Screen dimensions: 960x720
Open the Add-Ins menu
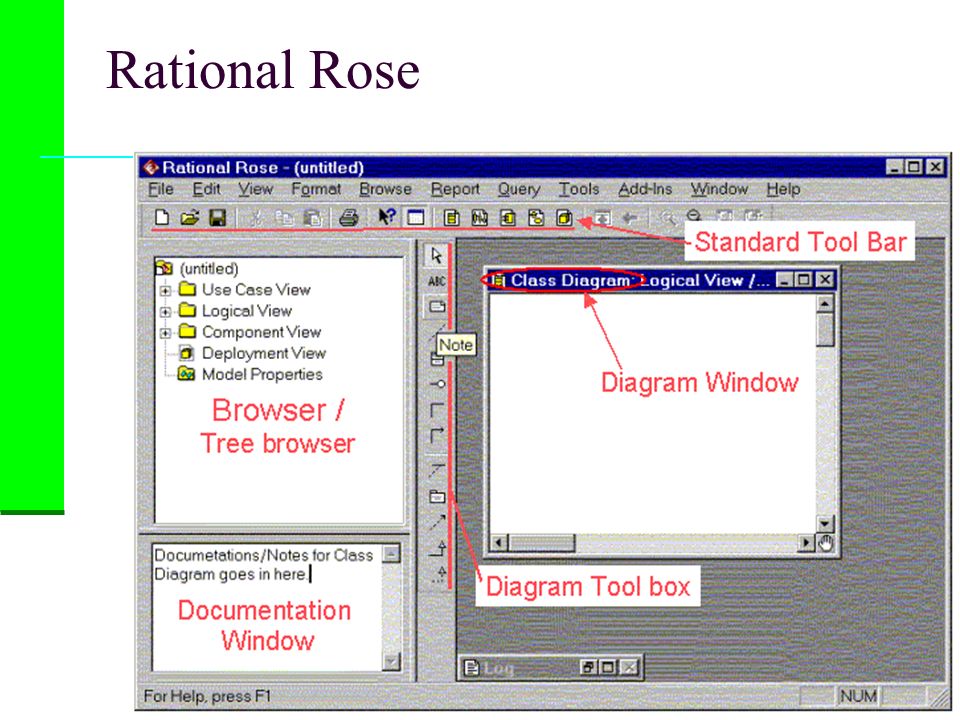pyautogui.click(x=645, y=189)
